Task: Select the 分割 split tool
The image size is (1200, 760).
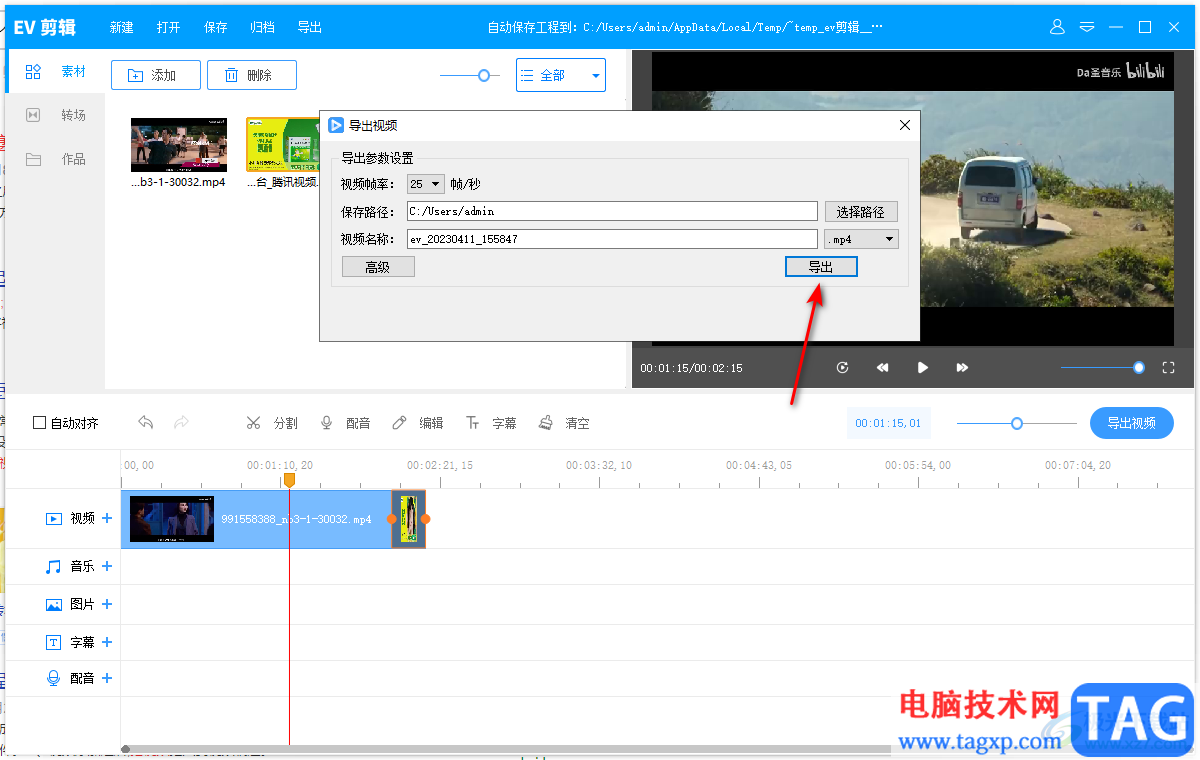Action: coord(272,423)
